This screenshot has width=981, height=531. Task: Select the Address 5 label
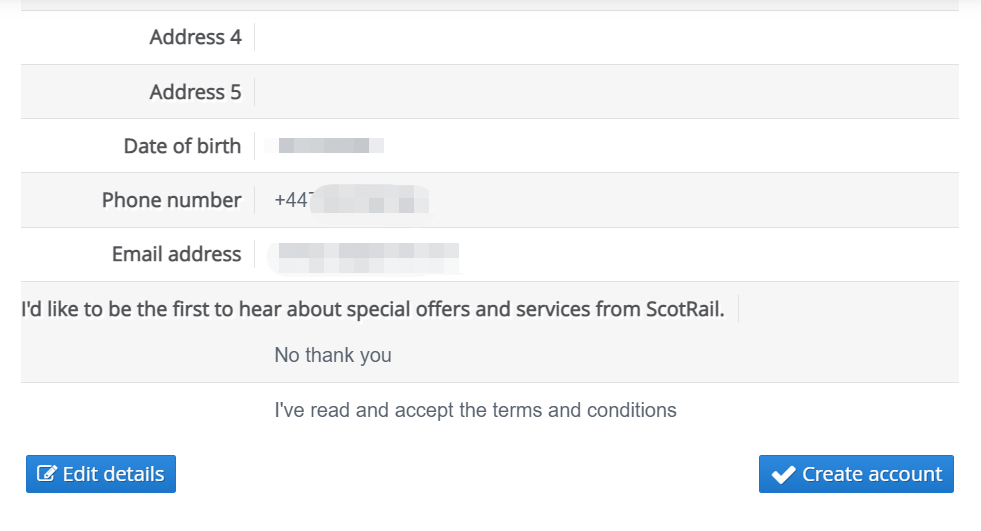(x=195, y=92)
